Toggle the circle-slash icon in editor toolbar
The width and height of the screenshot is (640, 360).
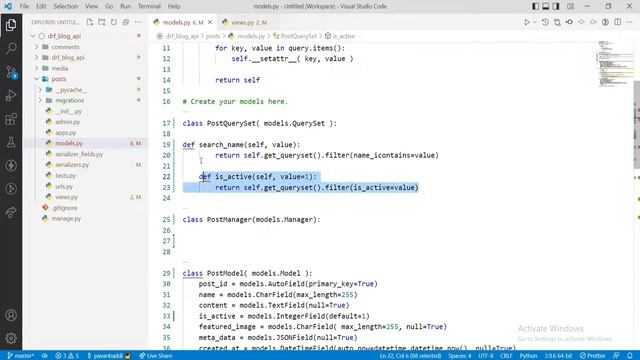coord(605,22)
